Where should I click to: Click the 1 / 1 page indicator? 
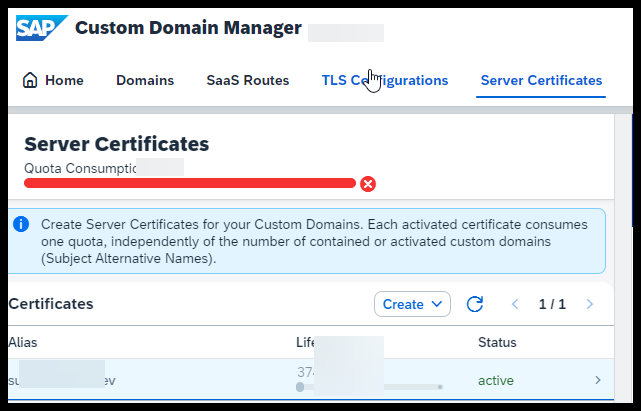pos(552,304)
